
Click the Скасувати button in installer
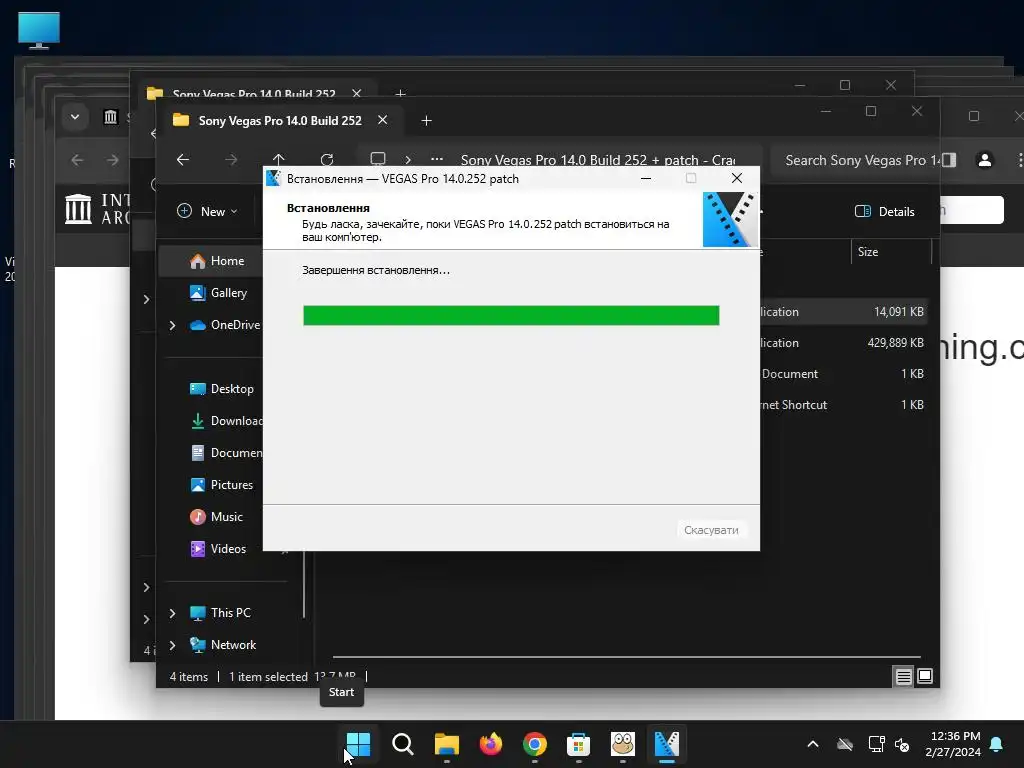(711, 530)
